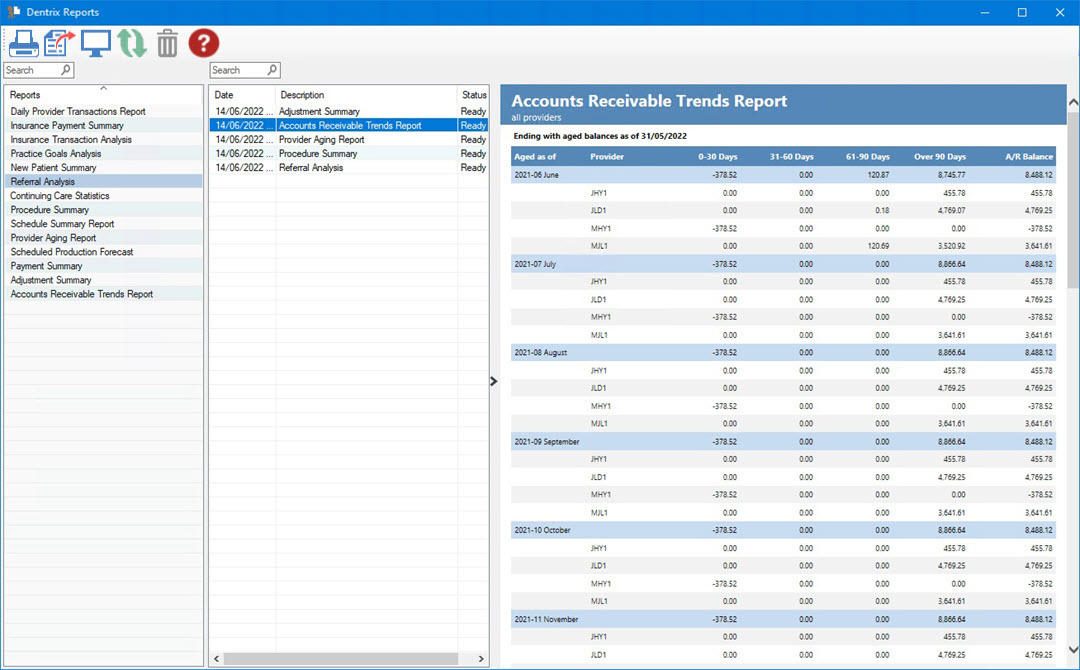Open help with the red question mark
Viewport: 1080px width, 670px height.
coord(204,43)
